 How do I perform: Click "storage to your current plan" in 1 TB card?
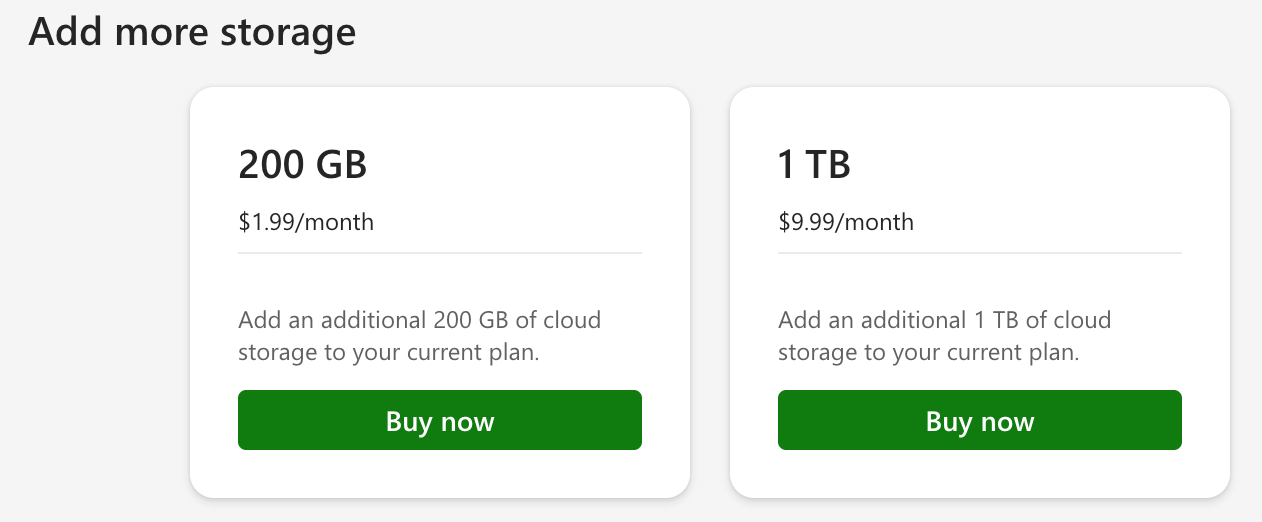929,352
